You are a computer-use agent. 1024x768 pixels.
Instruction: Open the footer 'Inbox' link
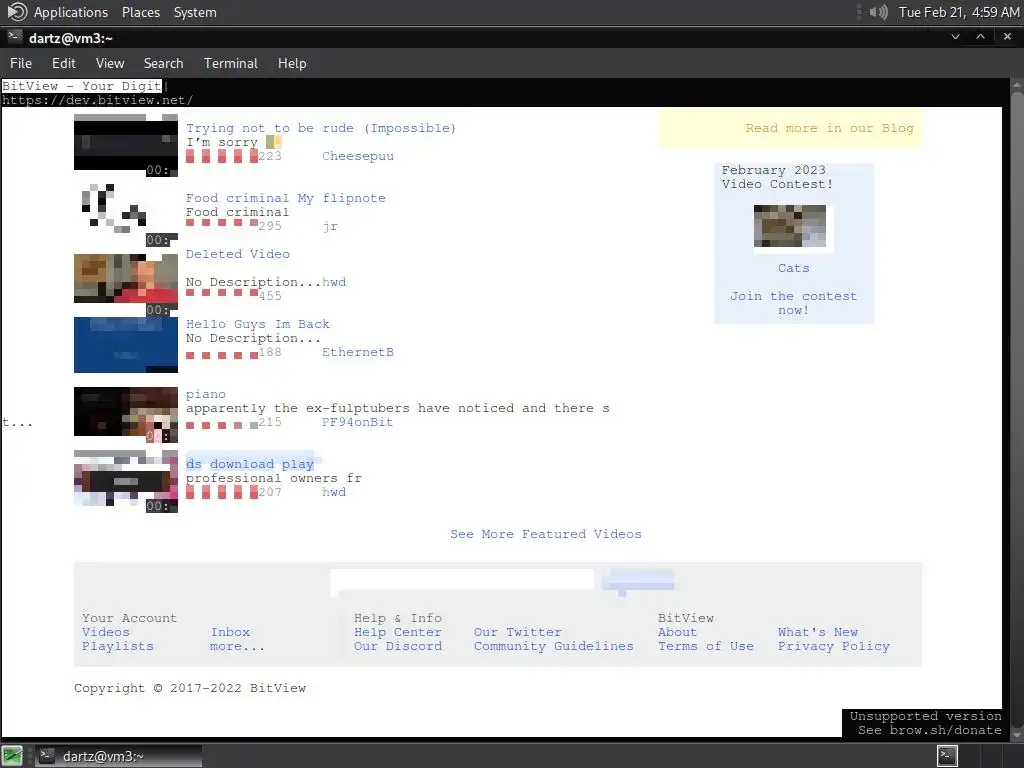230,632
